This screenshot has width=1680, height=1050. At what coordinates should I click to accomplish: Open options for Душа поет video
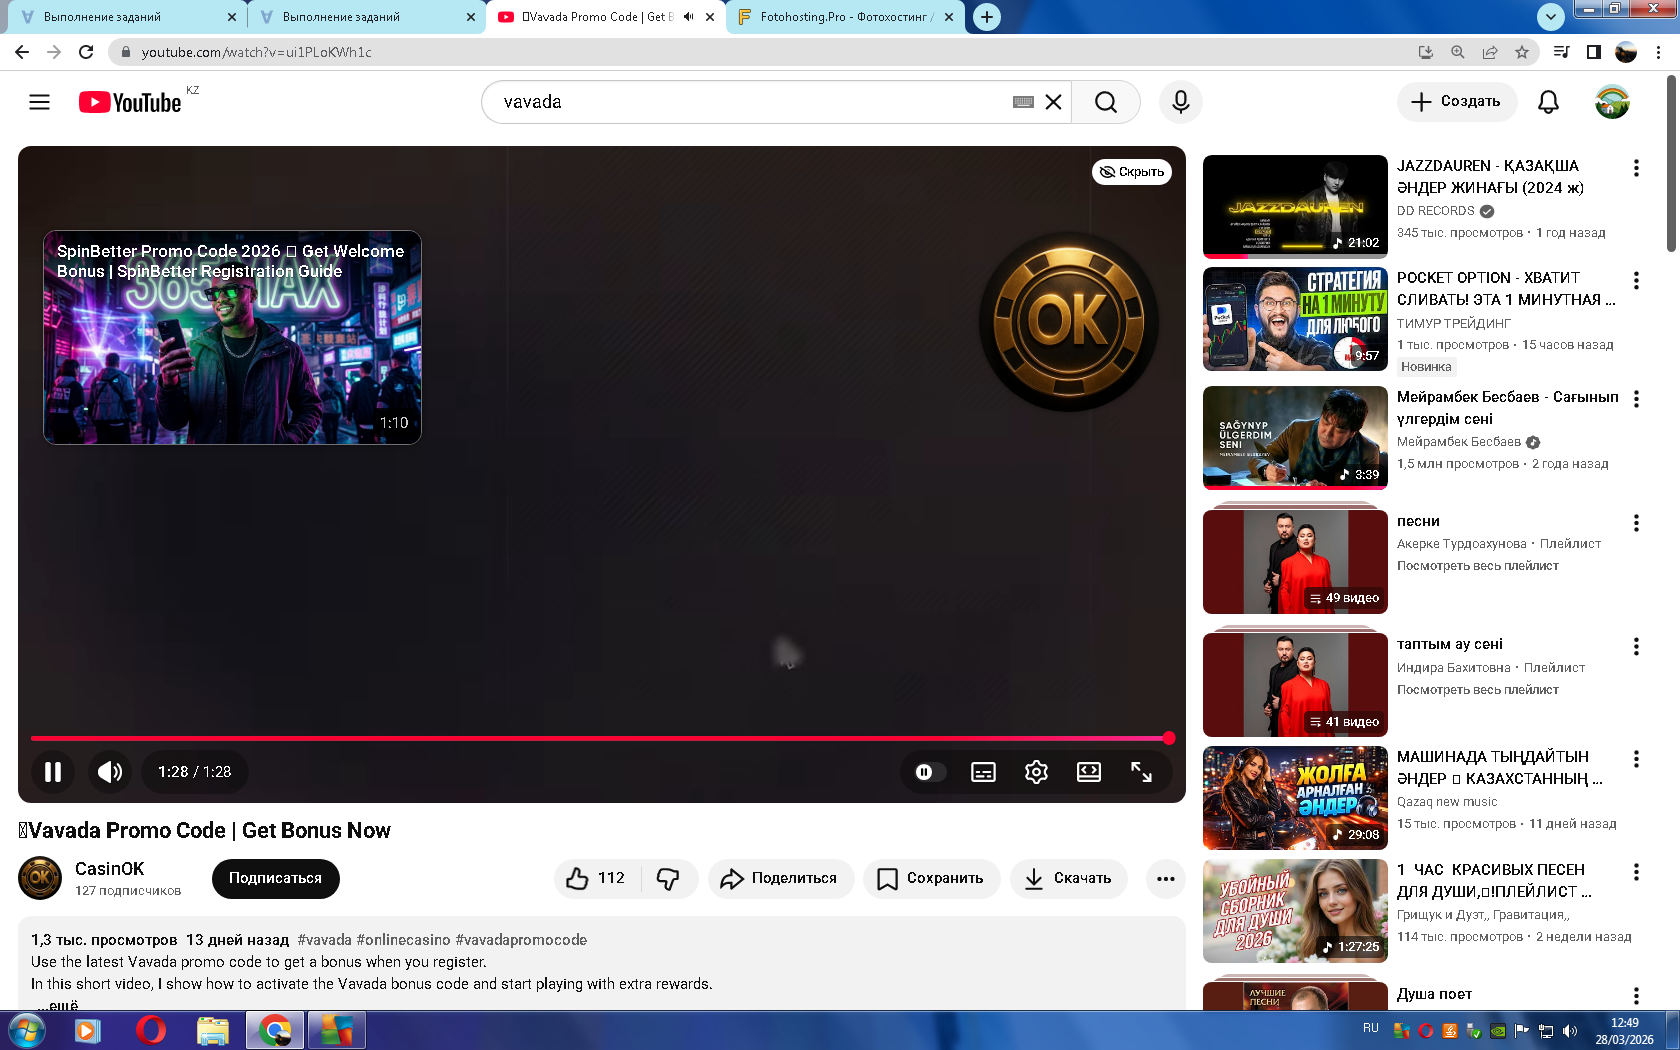[1636, 996]
